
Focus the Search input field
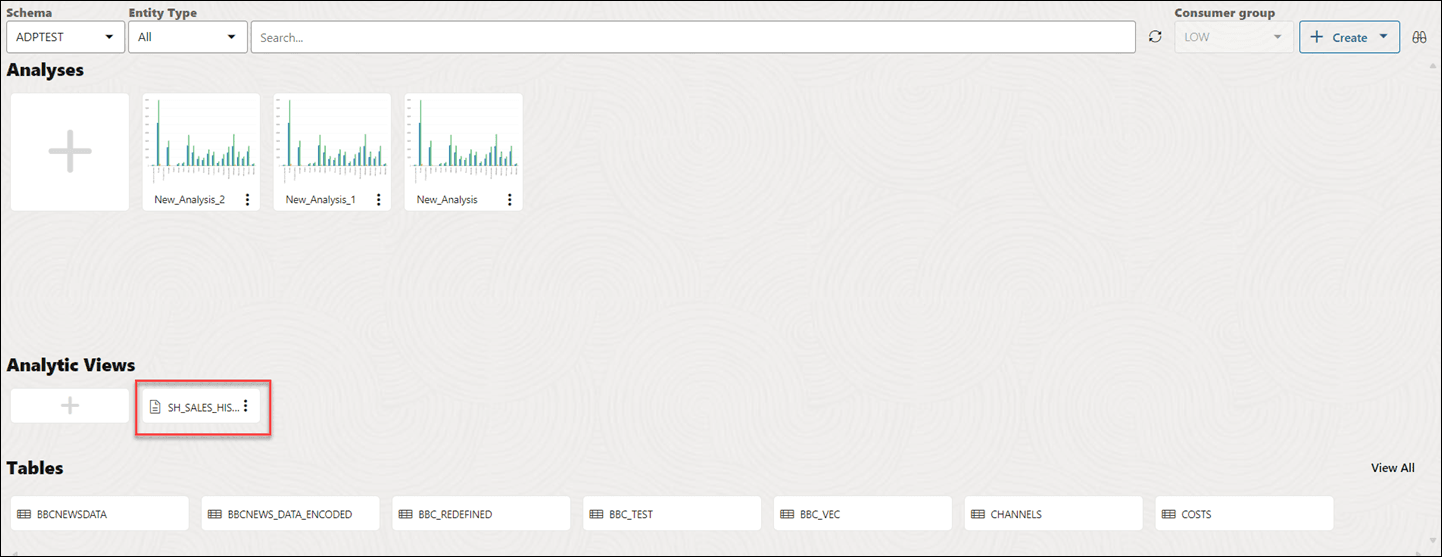coord(692,37)
